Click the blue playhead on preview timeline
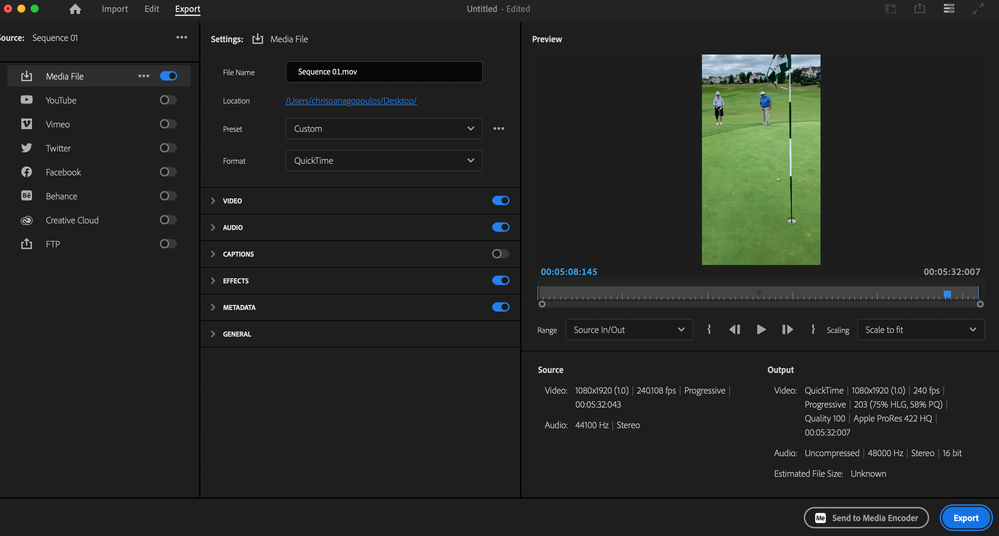The image size is (999, 536). (947, 294)
